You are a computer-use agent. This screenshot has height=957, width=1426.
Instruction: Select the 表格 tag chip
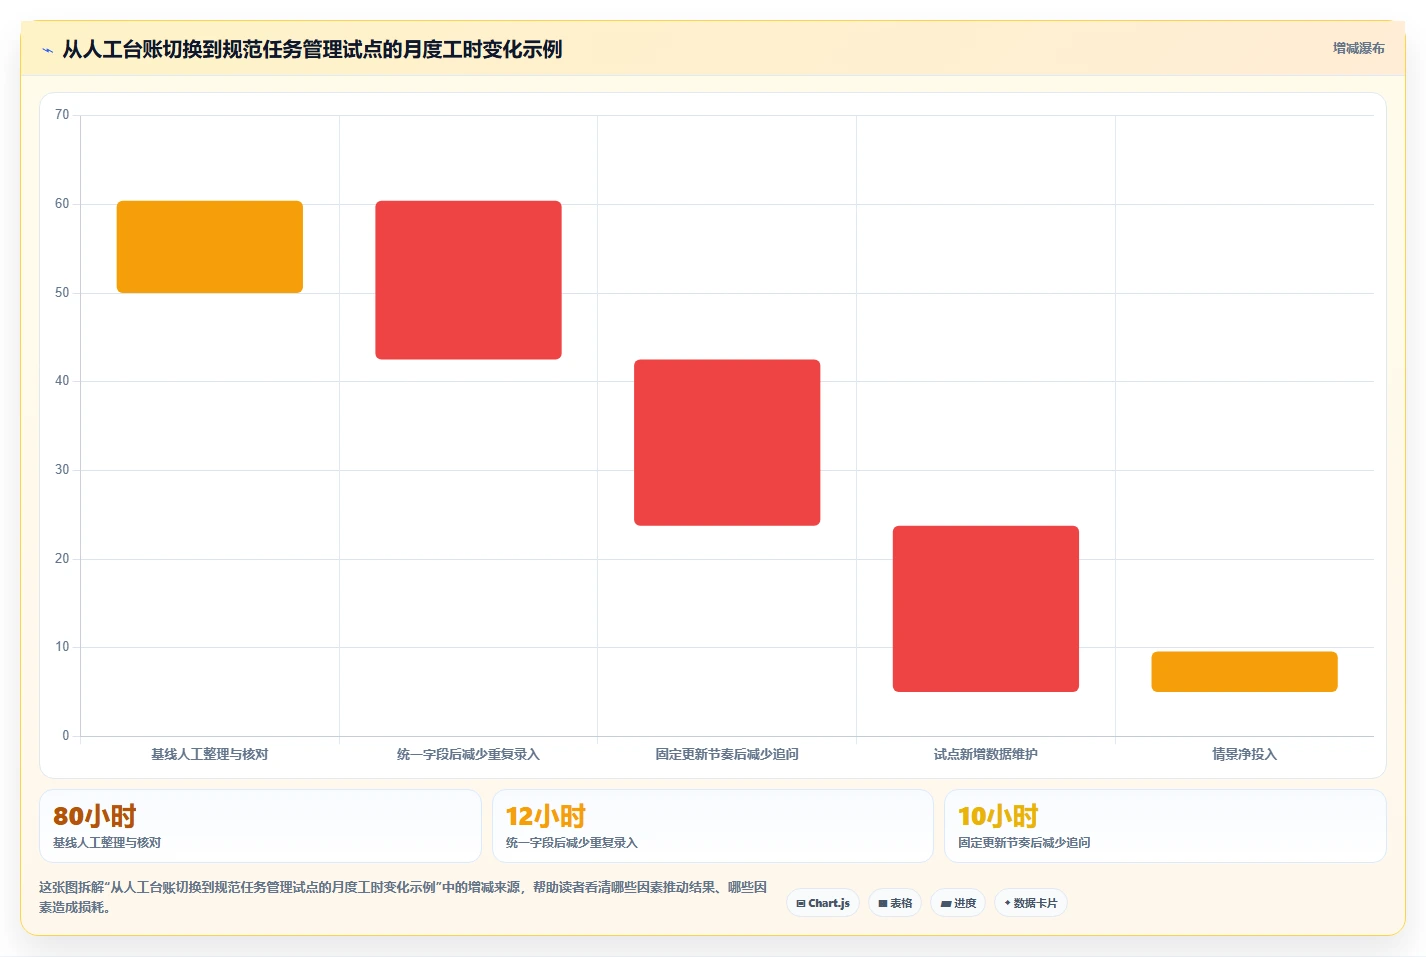tap(895, 903)
